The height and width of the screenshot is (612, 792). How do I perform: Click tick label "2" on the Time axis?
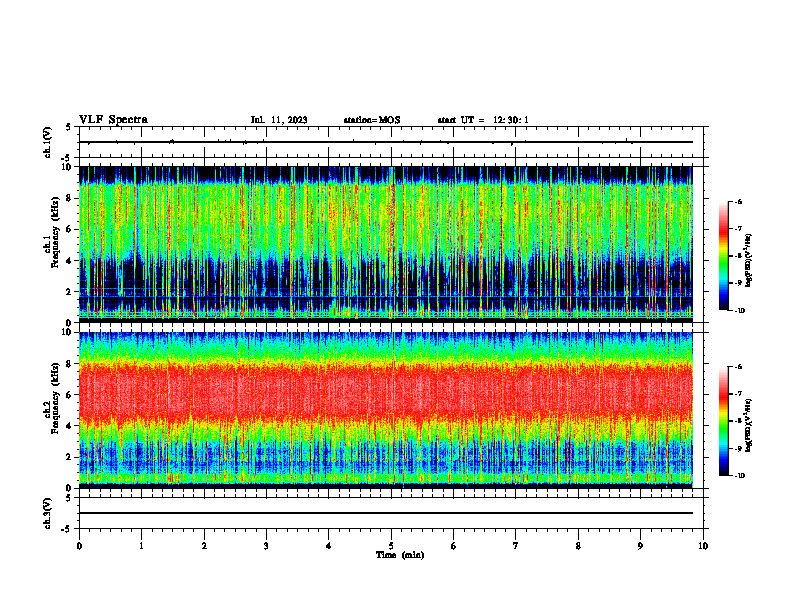[204, 545]
